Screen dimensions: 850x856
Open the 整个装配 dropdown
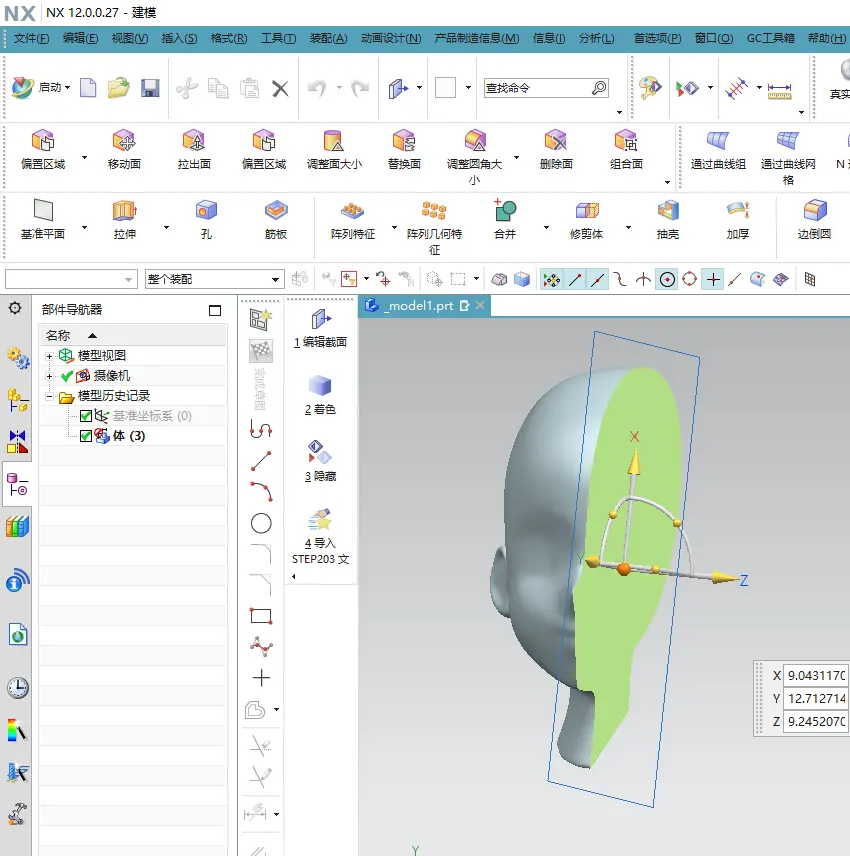click(x=215, y=280)
